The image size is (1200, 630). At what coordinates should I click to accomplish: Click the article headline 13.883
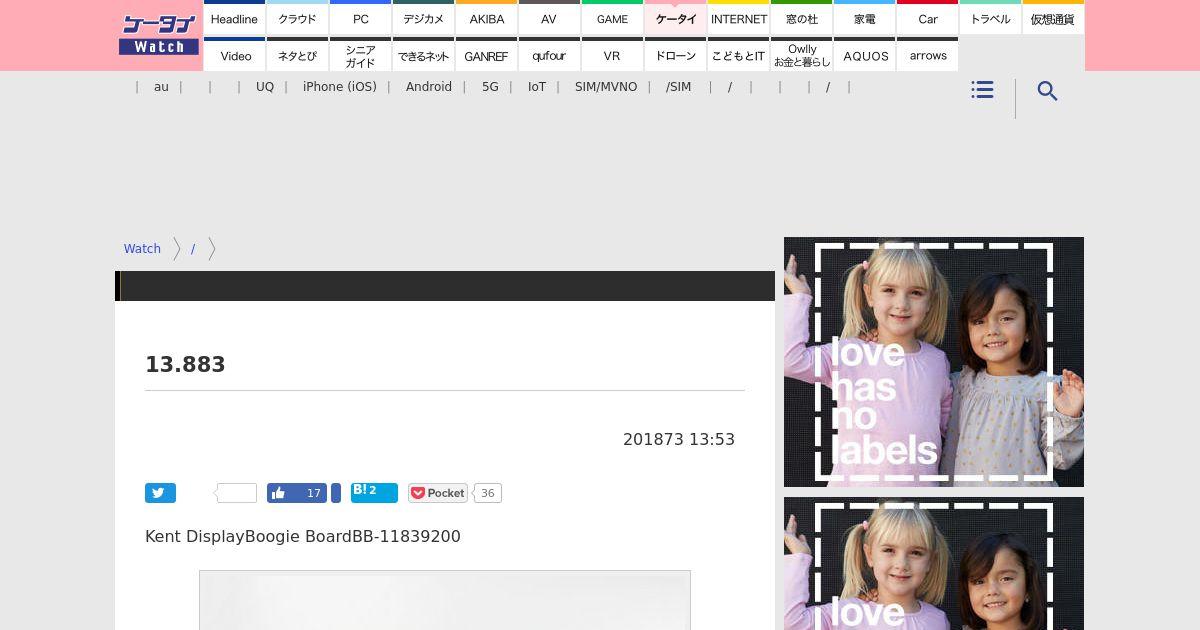(185, 365)
